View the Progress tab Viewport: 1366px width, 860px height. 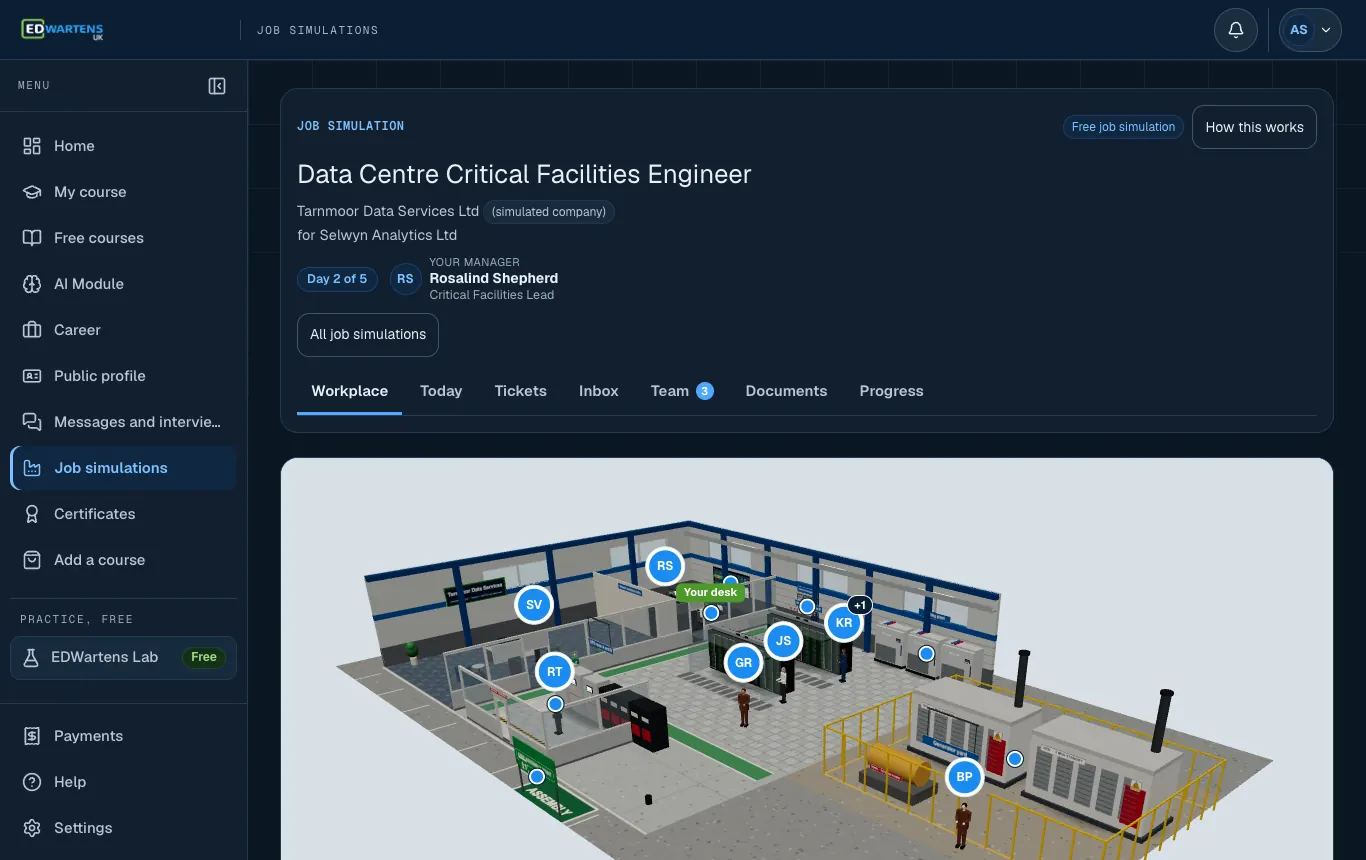click(891, 391)
